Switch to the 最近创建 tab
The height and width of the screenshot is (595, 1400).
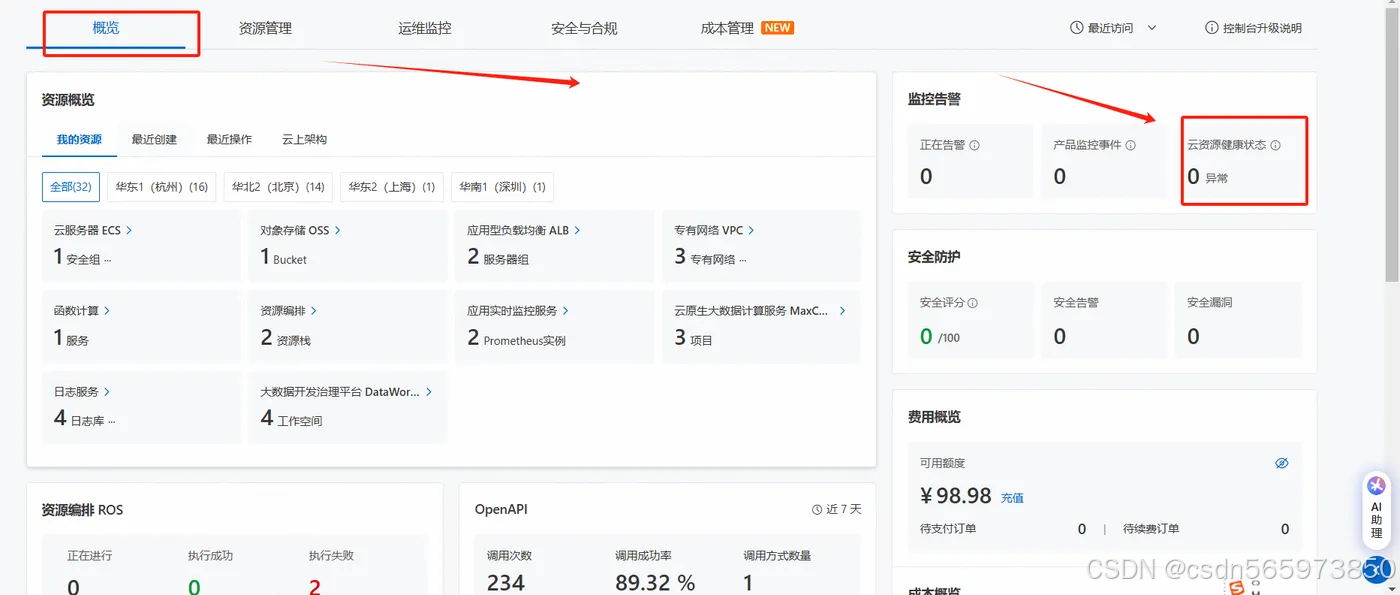pos(154,139)
